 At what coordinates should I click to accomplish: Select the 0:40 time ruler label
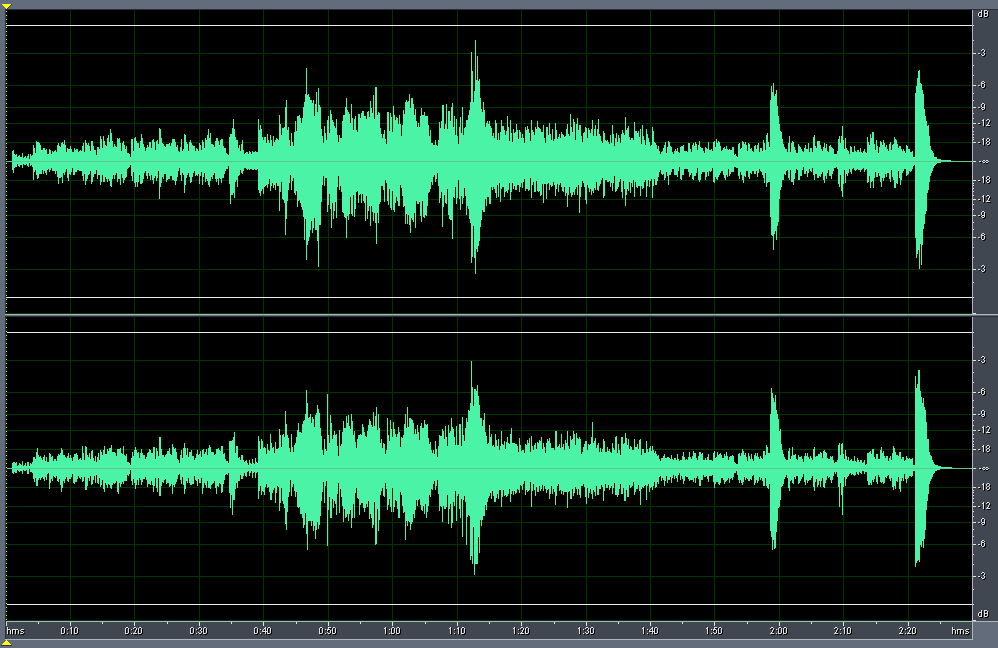(x=263, y=631)
